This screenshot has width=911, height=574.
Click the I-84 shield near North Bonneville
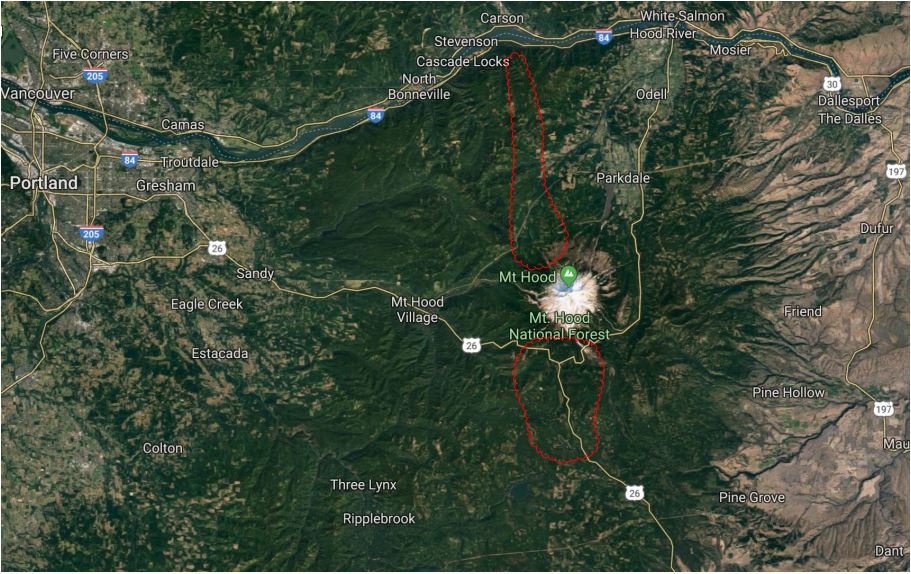375,115
